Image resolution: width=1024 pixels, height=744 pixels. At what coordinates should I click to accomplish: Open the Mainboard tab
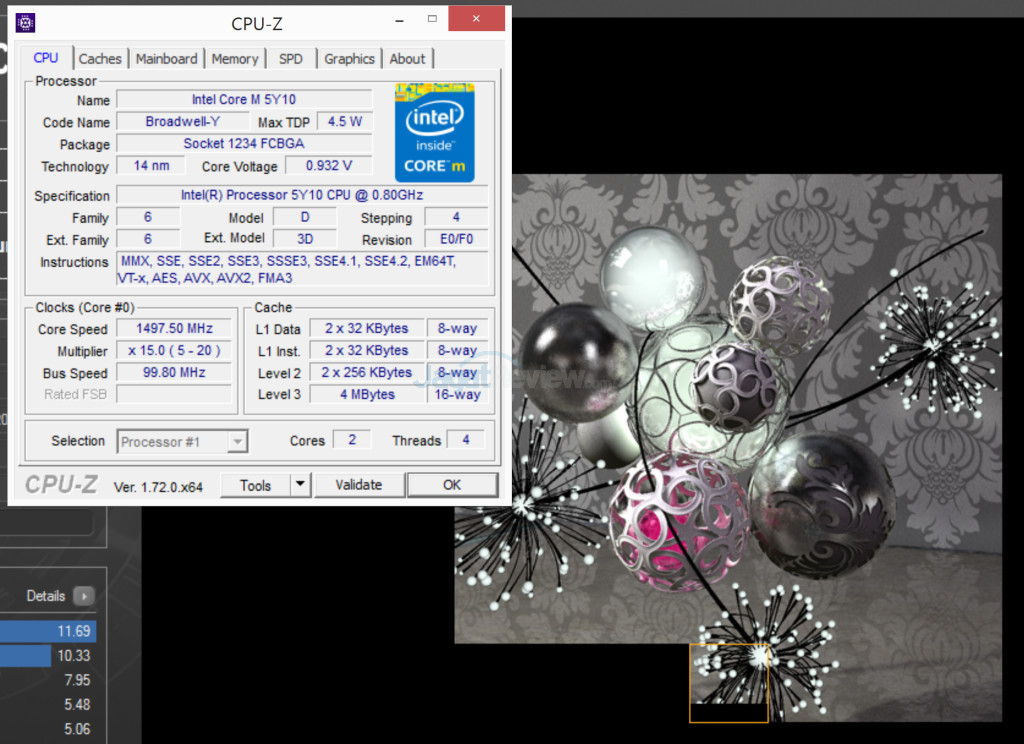(x=166, y=59)
